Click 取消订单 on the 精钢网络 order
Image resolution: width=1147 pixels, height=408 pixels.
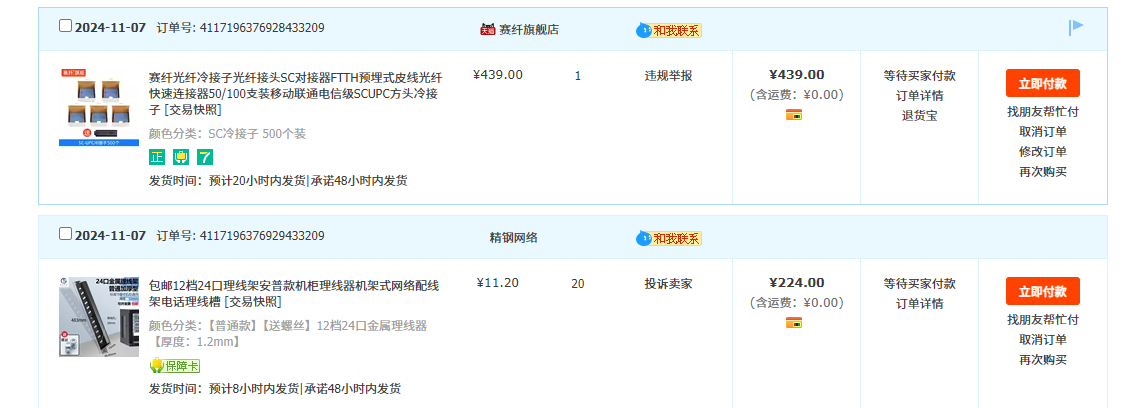coord(1042,340)
